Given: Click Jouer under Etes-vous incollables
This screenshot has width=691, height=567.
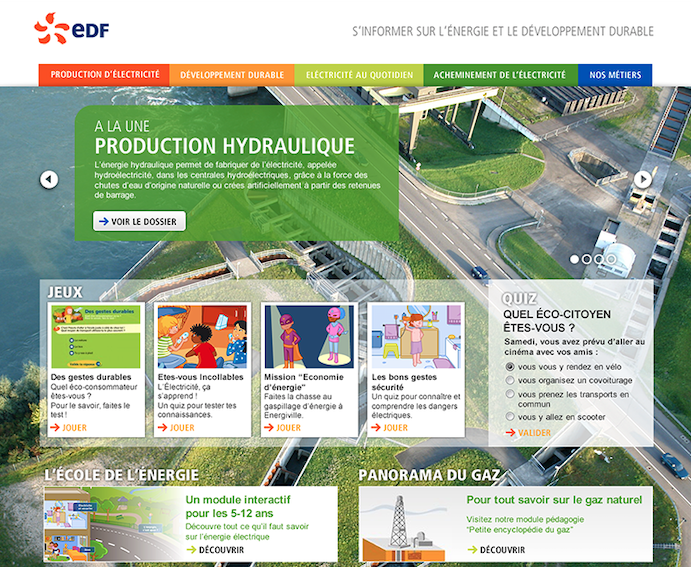Looking at the screenshot, I should tap(176, 427).
